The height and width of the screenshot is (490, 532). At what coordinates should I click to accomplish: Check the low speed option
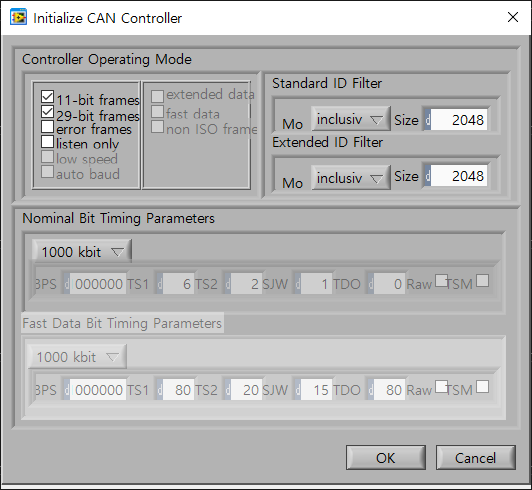click(47, 157)
